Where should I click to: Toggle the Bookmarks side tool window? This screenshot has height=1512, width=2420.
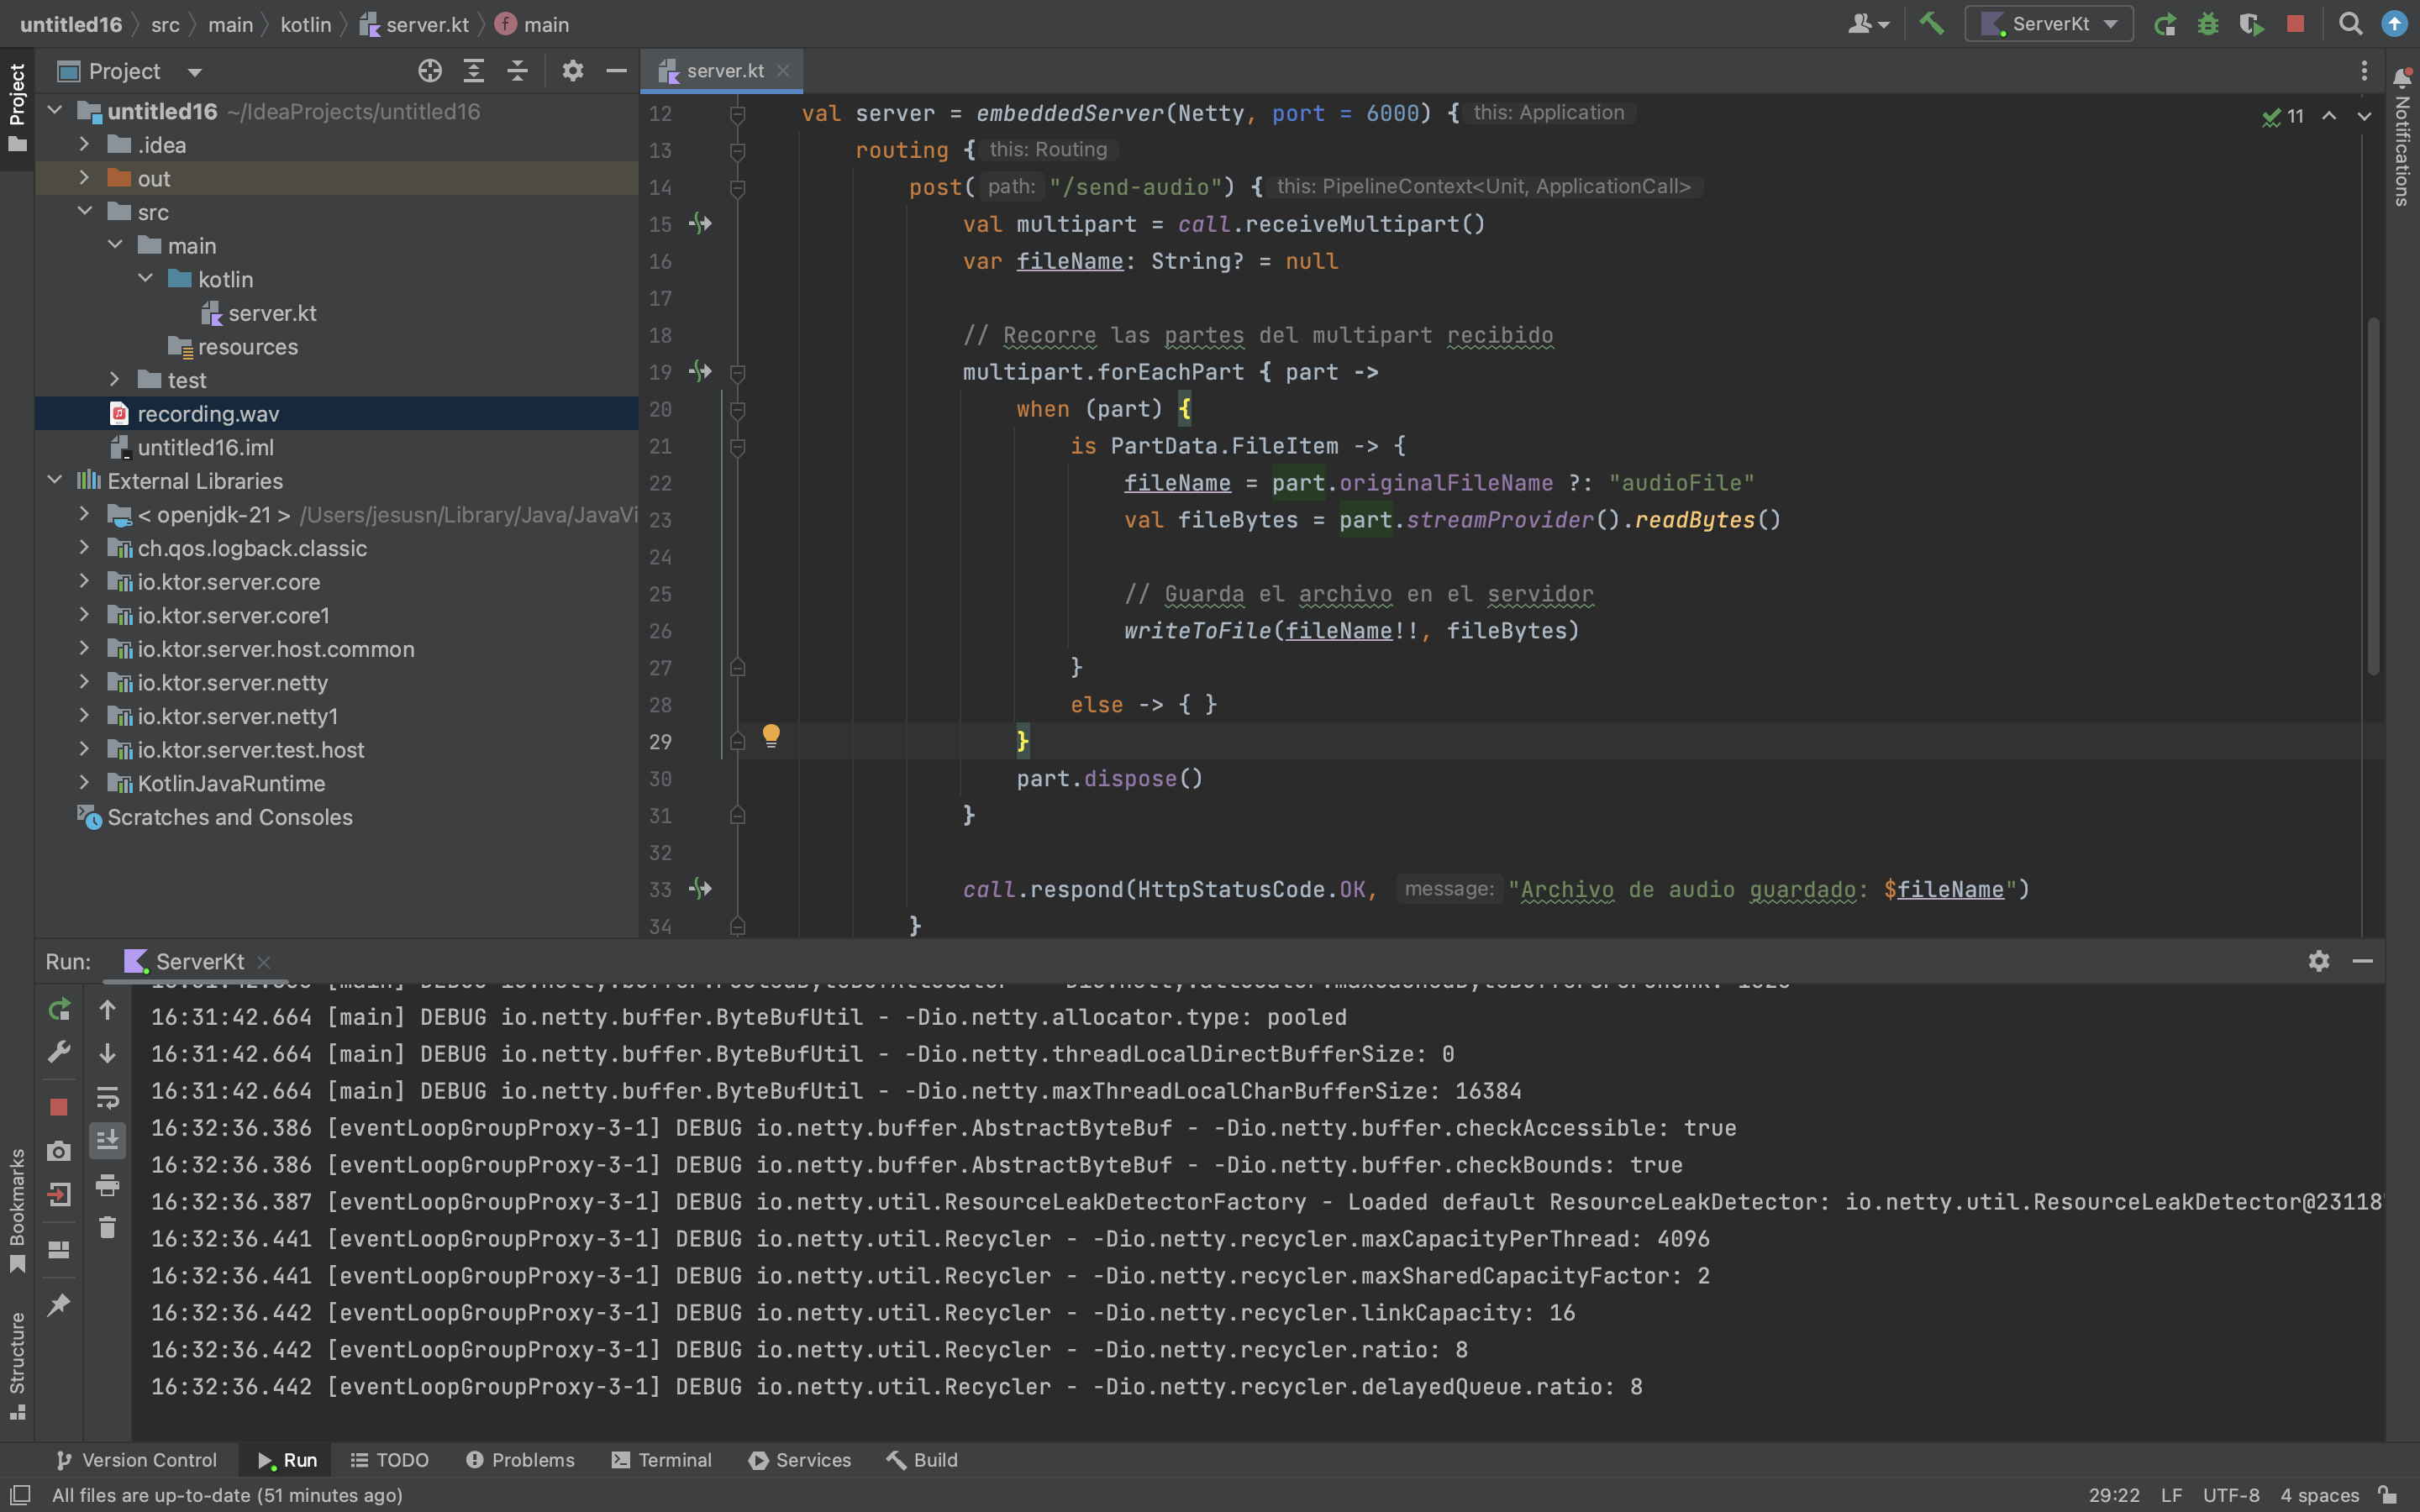pyautogui.click(x=17, y=1210)
